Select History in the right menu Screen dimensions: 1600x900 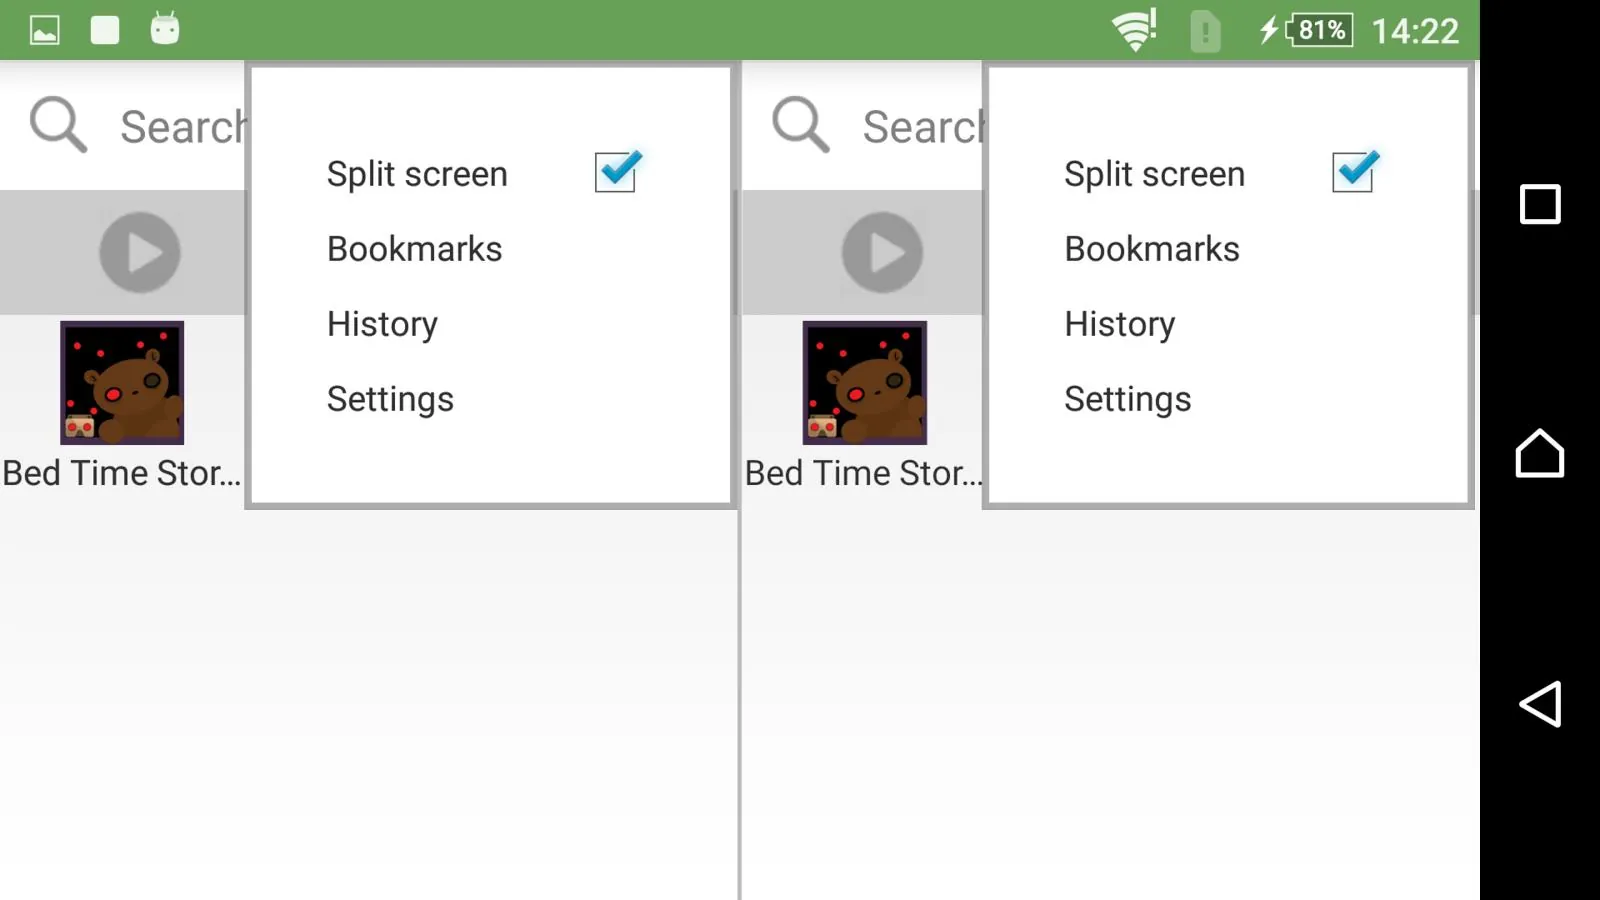pyautogui.click(x=1120, y=324)
